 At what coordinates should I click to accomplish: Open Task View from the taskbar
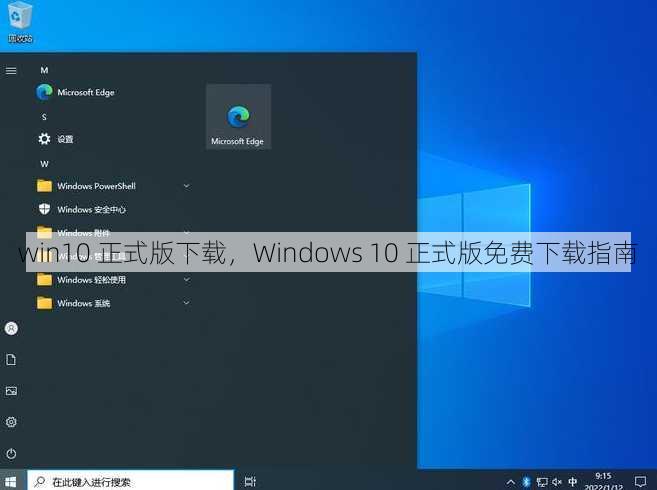(x=250, y=482)
